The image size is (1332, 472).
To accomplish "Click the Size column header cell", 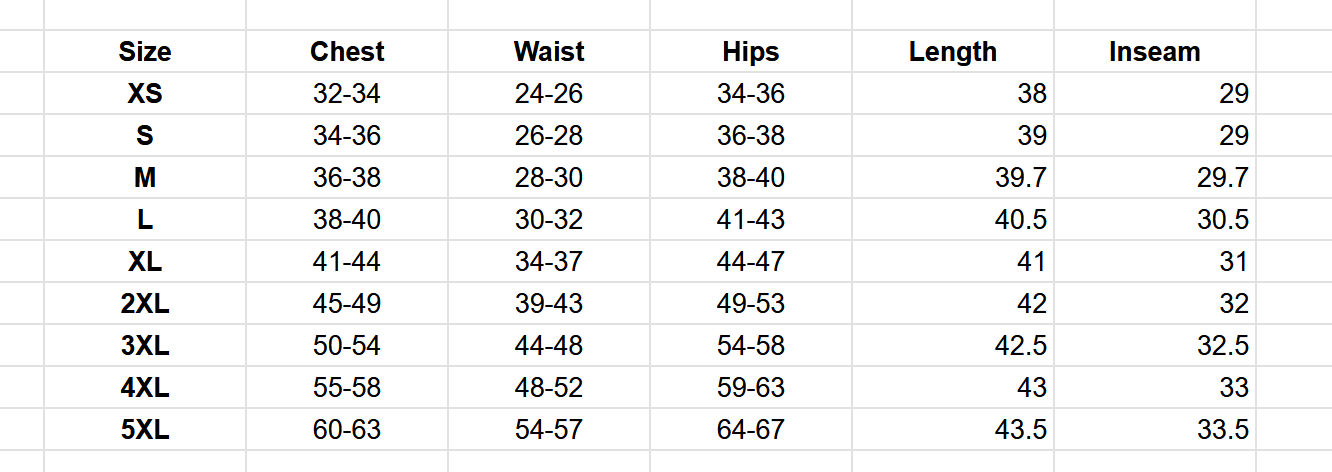I will click(x=145, y=52).
